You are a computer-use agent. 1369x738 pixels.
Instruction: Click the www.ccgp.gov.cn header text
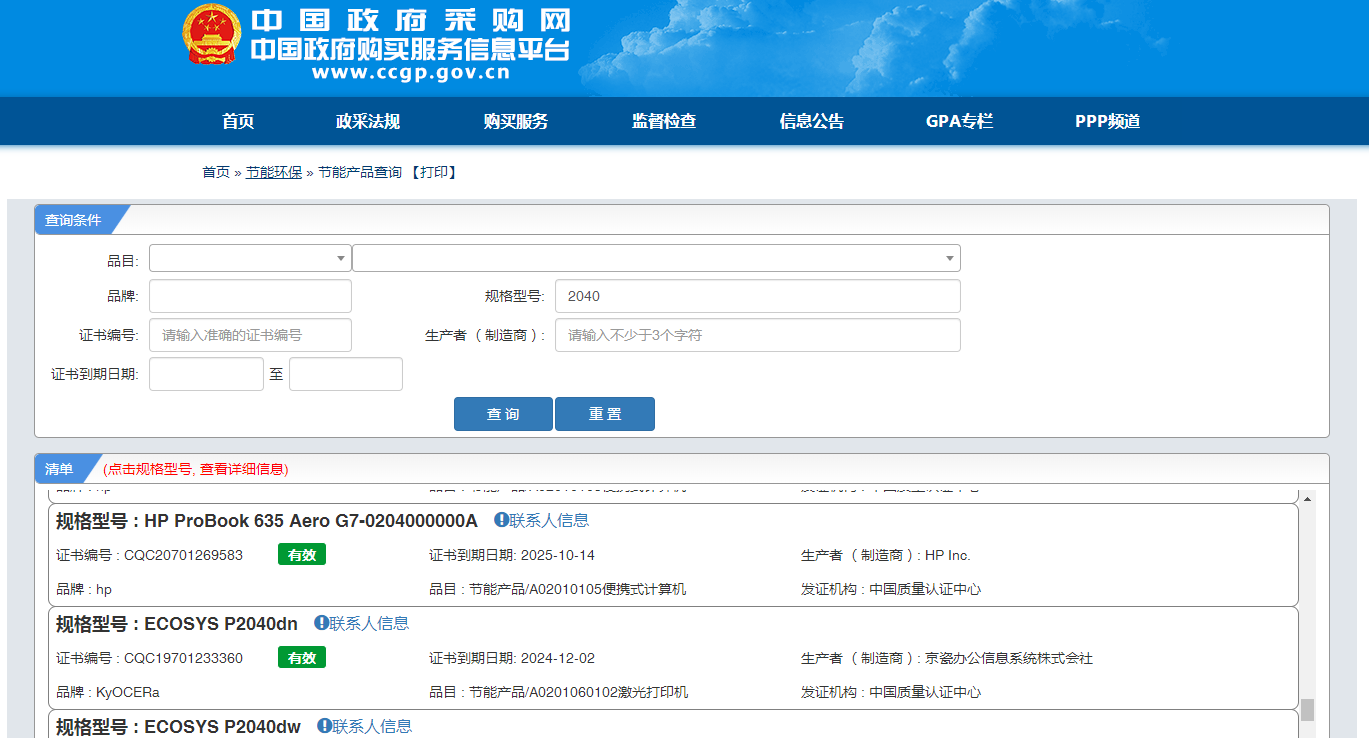coord(411,73)
